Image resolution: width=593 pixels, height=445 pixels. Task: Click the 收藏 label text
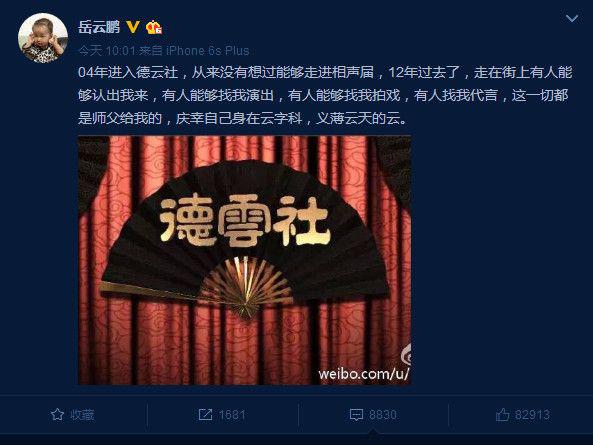coord(82,415)
